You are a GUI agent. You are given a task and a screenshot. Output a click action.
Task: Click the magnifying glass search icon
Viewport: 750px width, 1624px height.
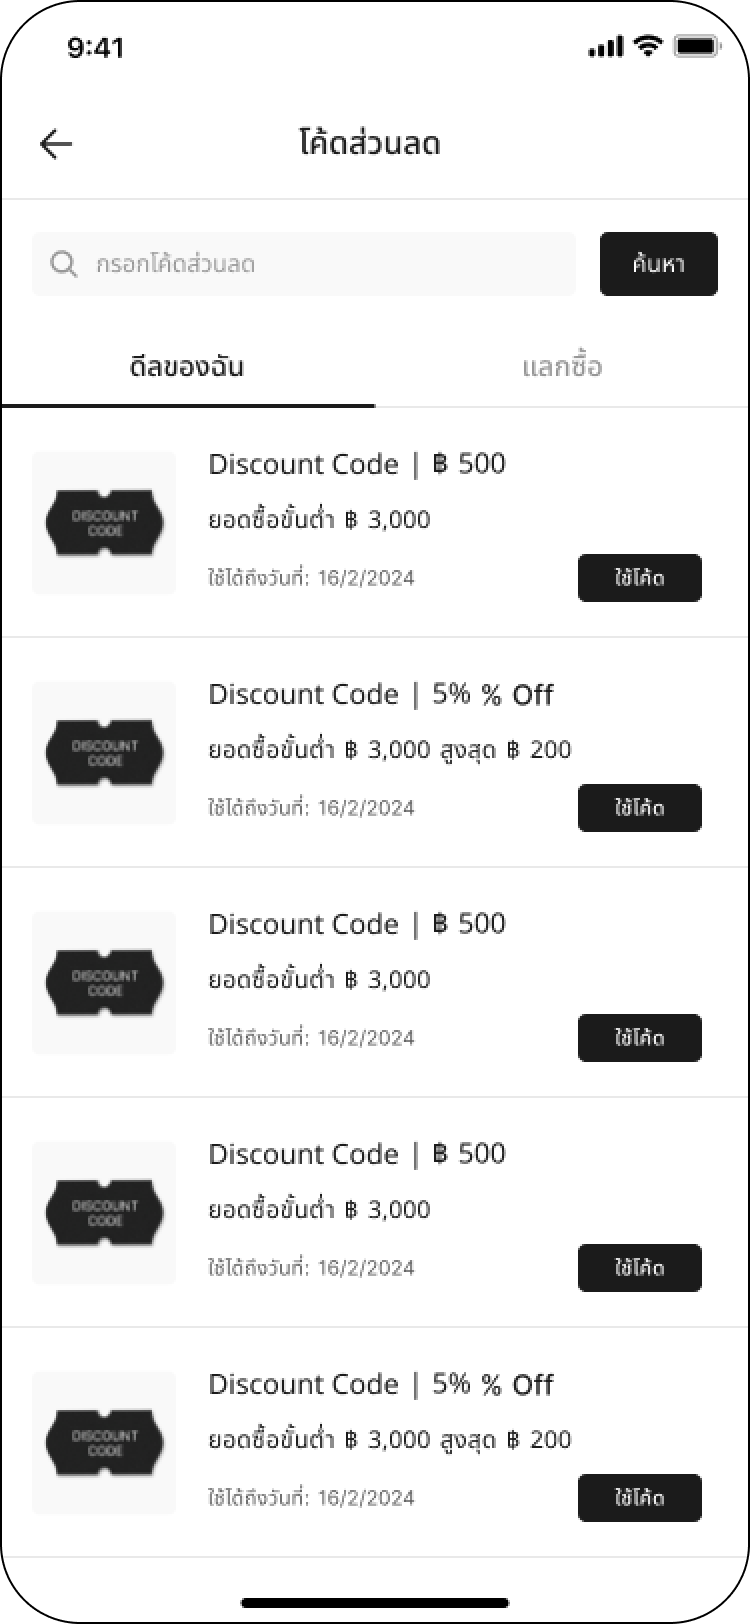[64, 264]
